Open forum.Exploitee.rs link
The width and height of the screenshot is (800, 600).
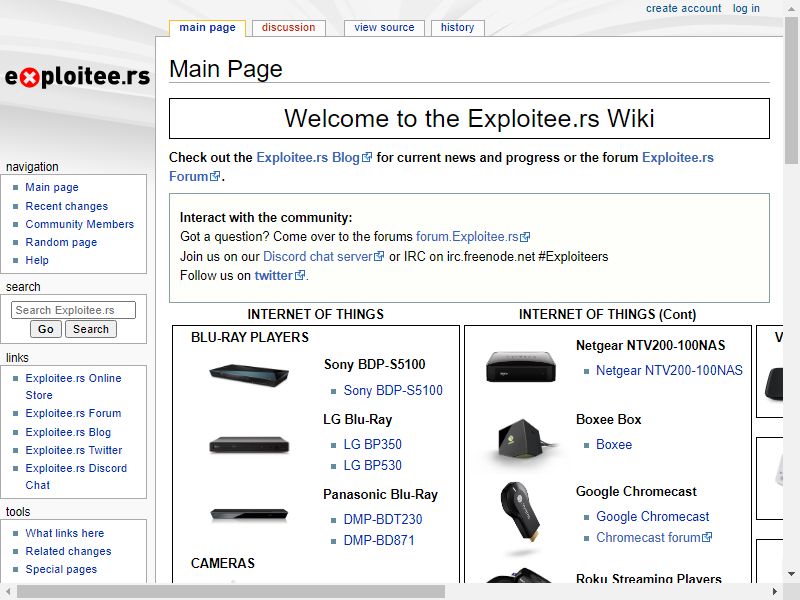(x=473, y=236)
